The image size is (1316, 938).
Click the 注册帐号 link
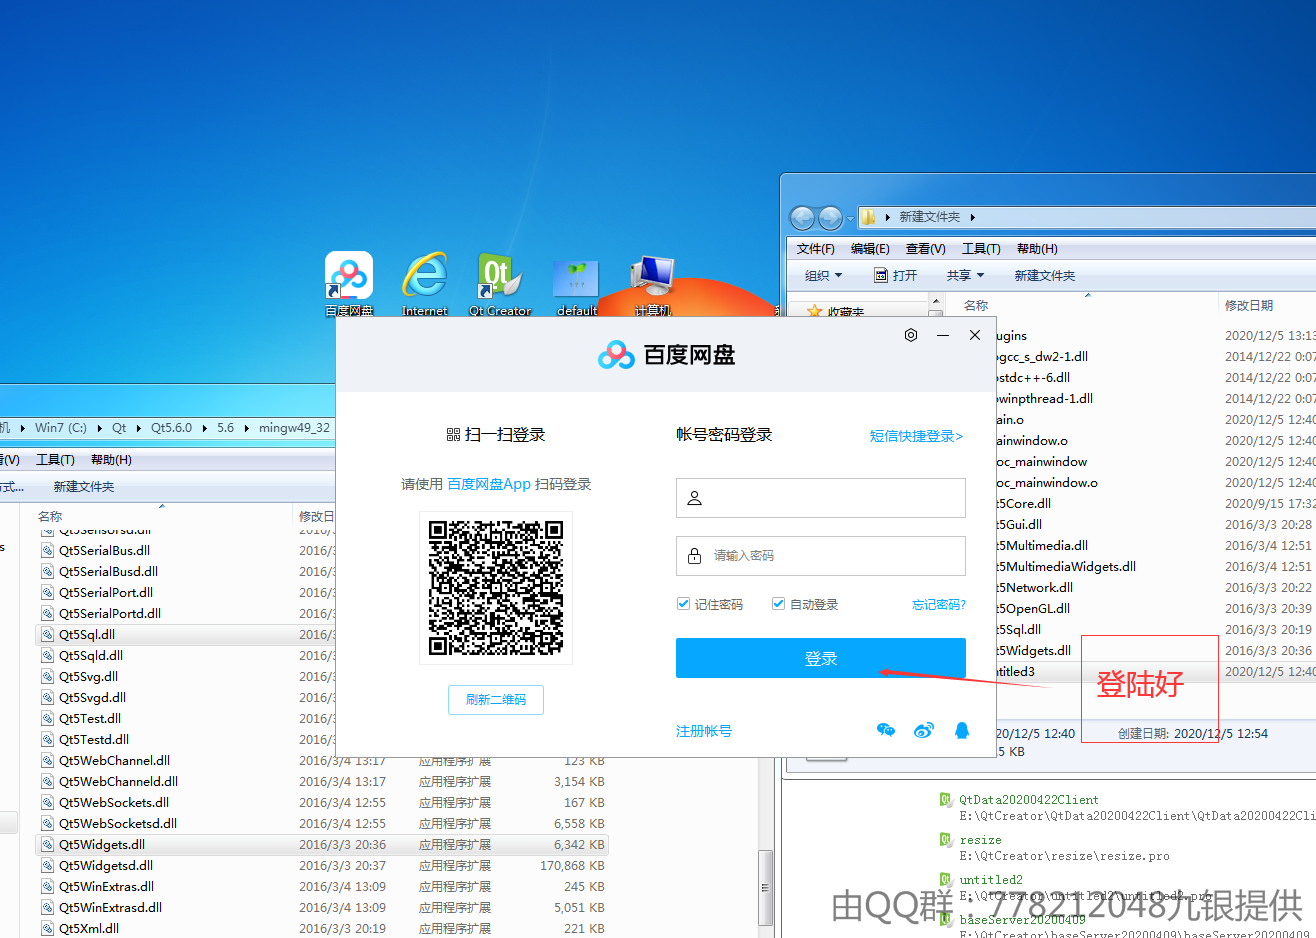tap(704, 731)
